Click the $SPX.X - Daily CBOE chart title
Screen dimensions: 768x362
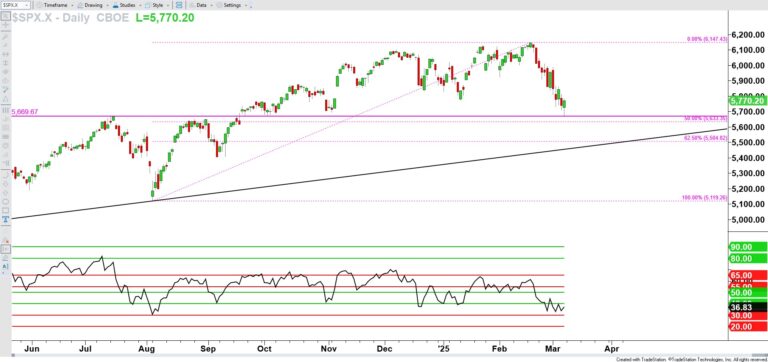point(72,18)
